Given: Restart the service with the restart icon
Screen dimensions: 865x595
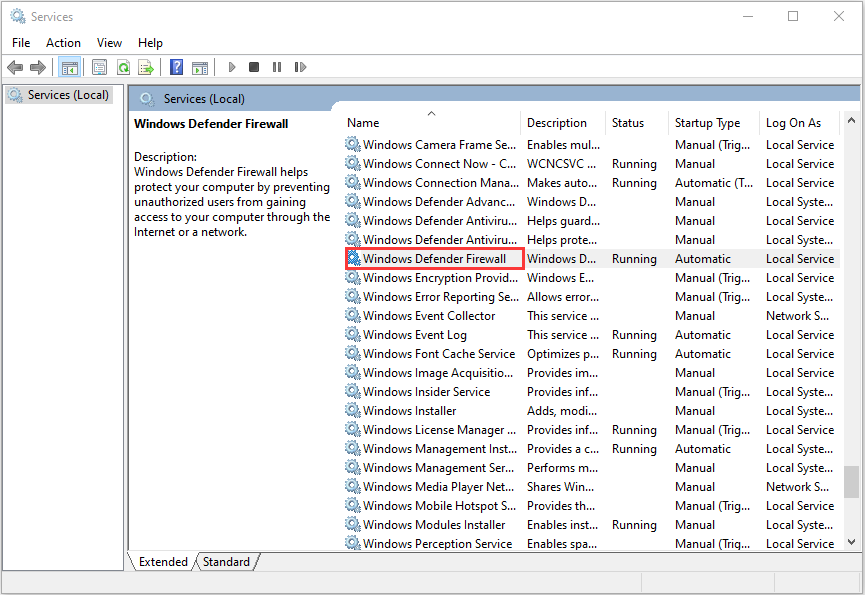Looking at the screenshot, I should pyautogui.click(x=300, y=67).
